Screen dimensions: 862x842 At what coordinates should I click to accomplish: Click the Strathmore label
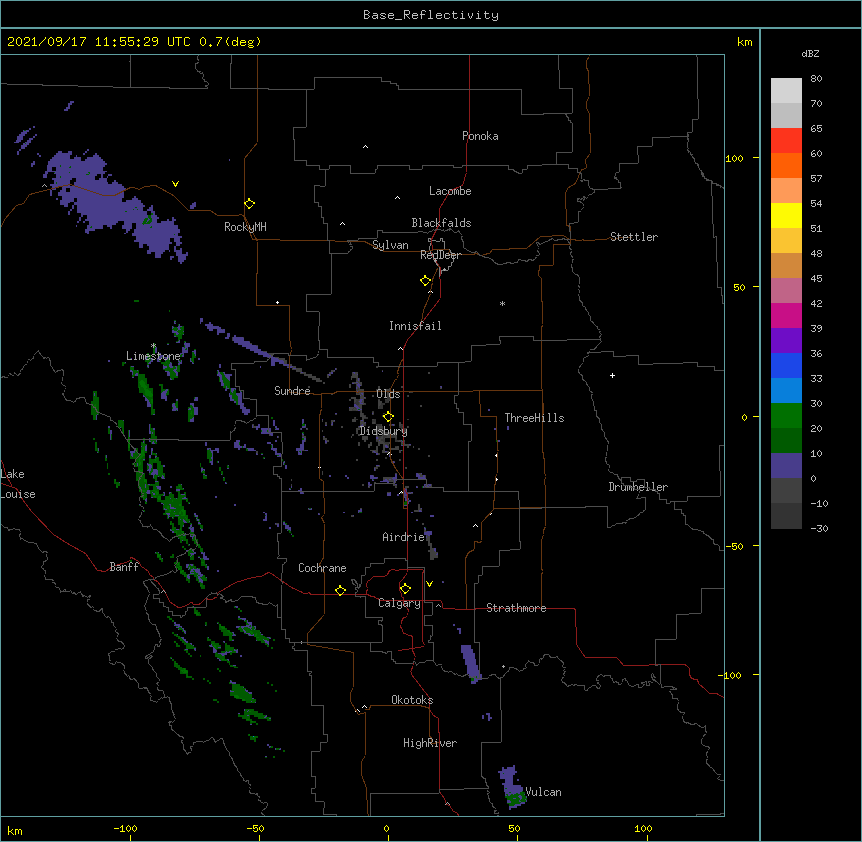tap(516, 608)
